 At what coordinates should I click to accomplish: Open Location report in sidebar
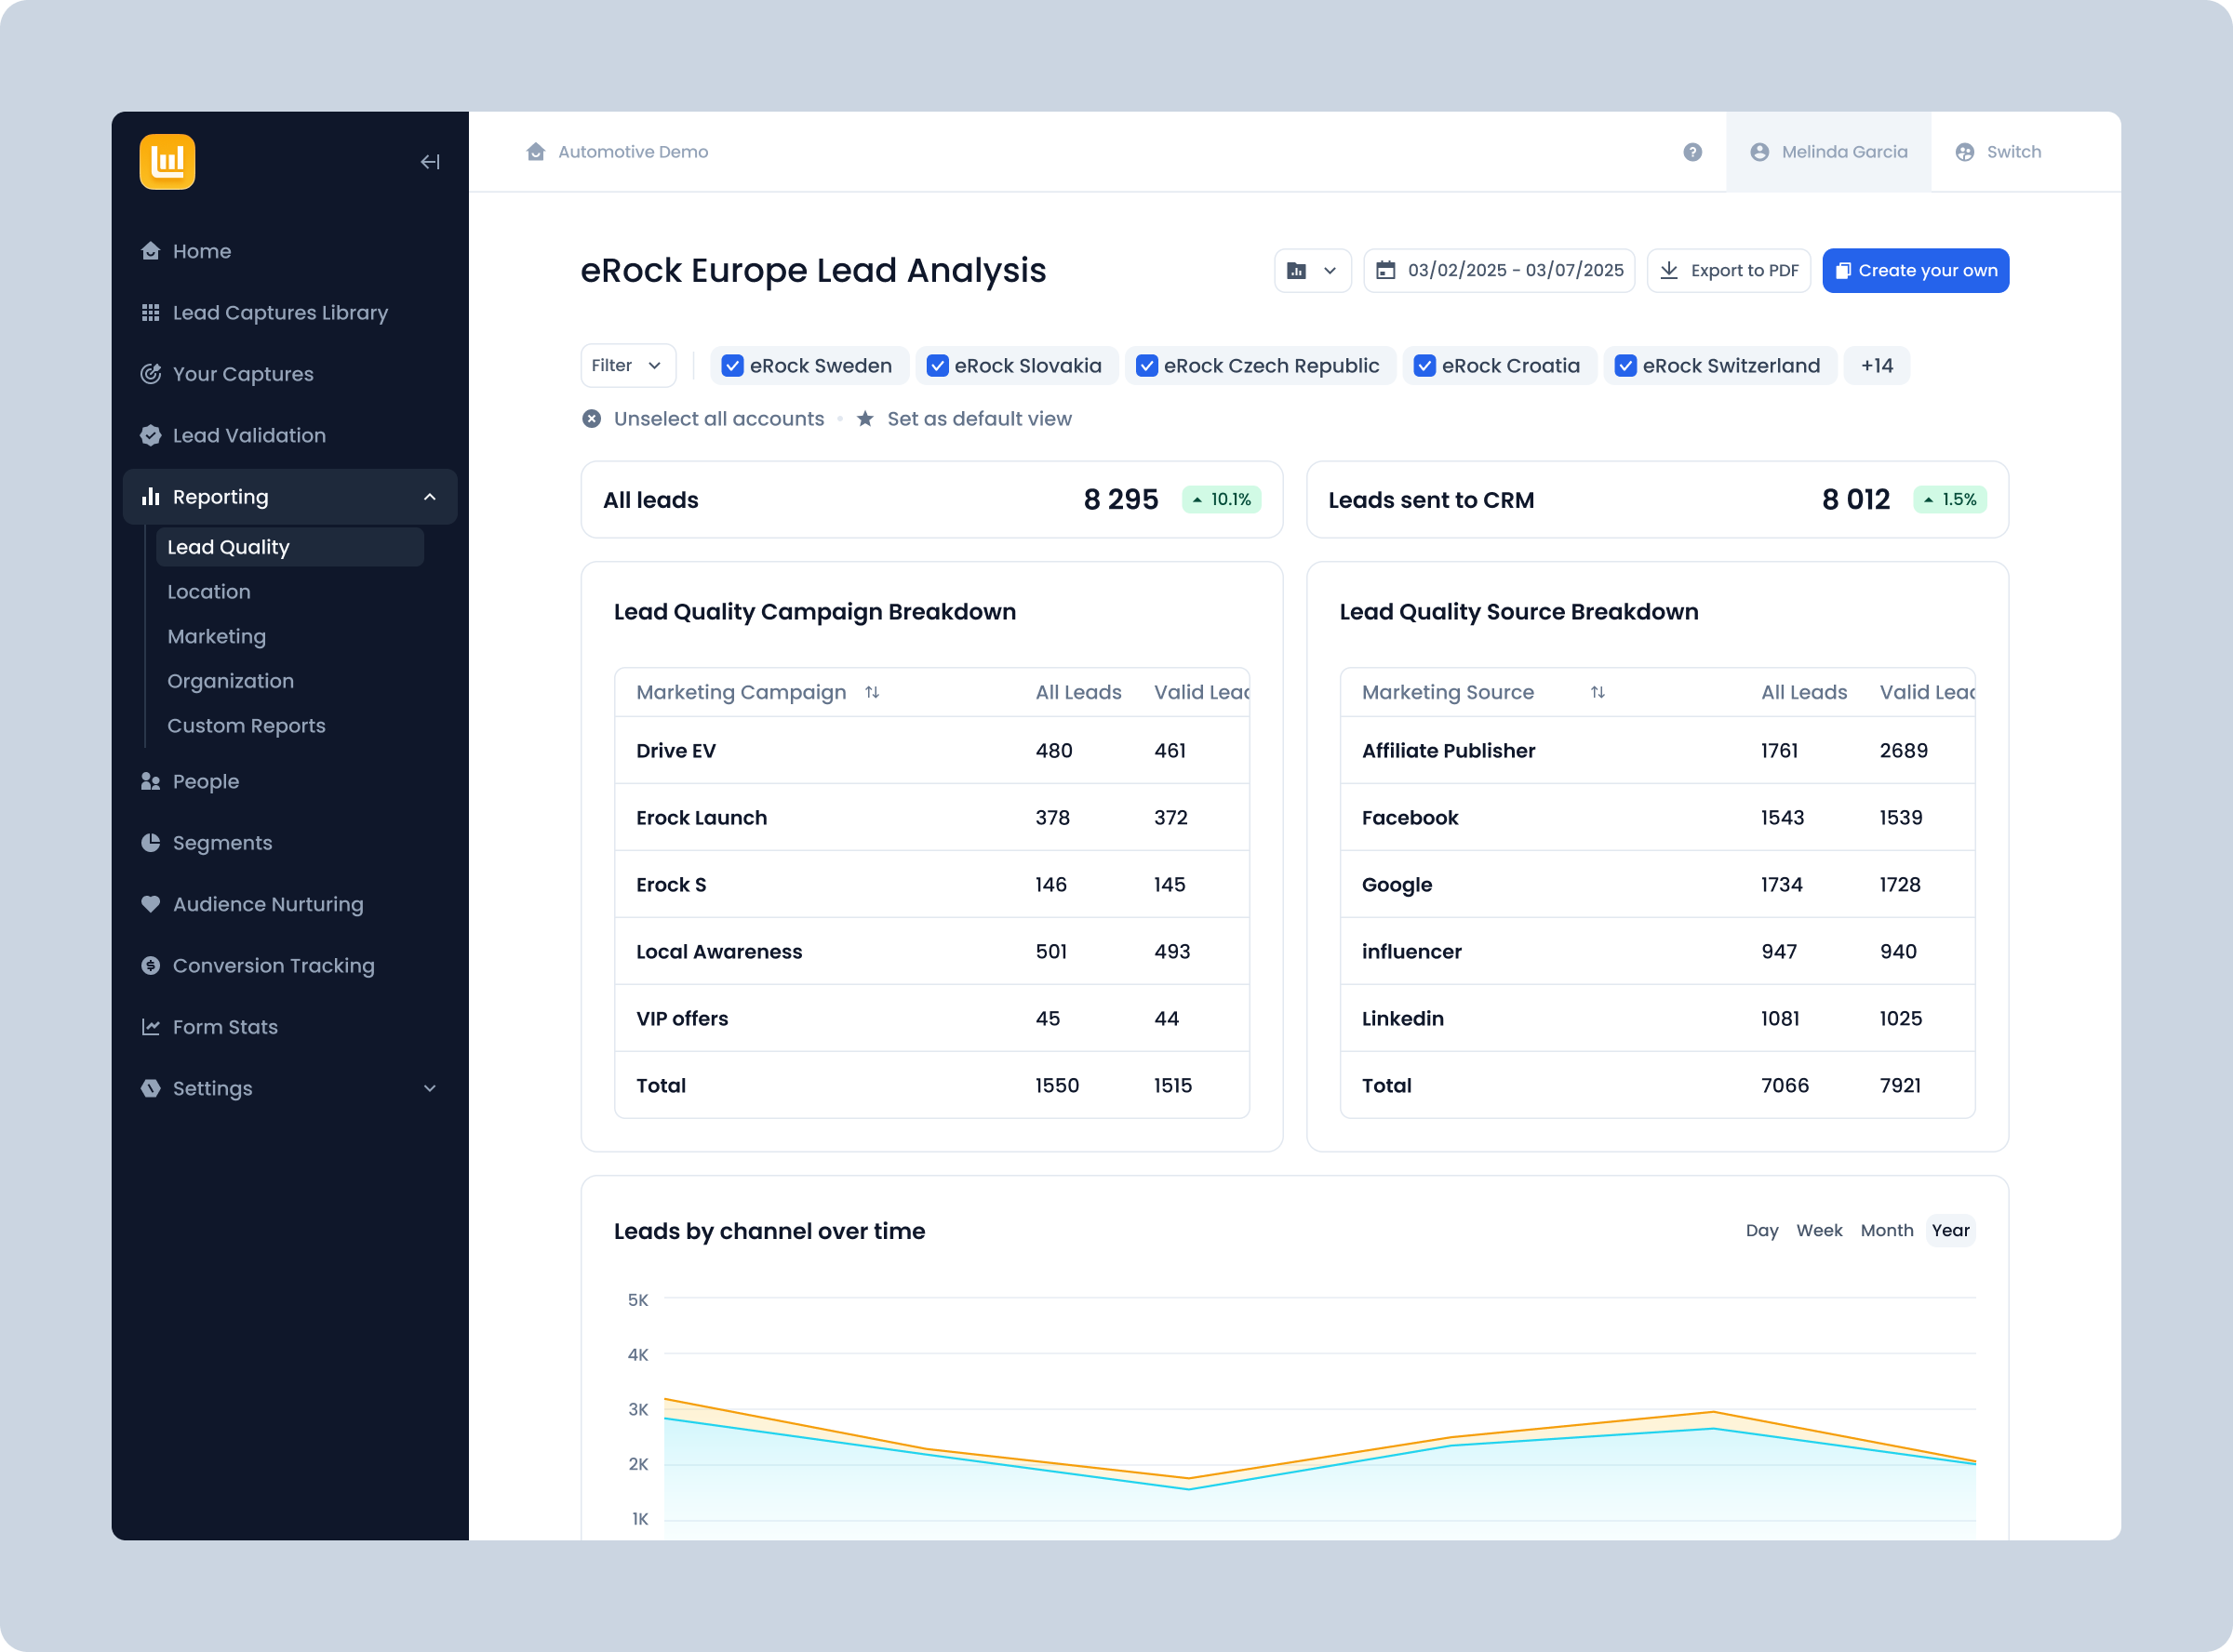209,592
